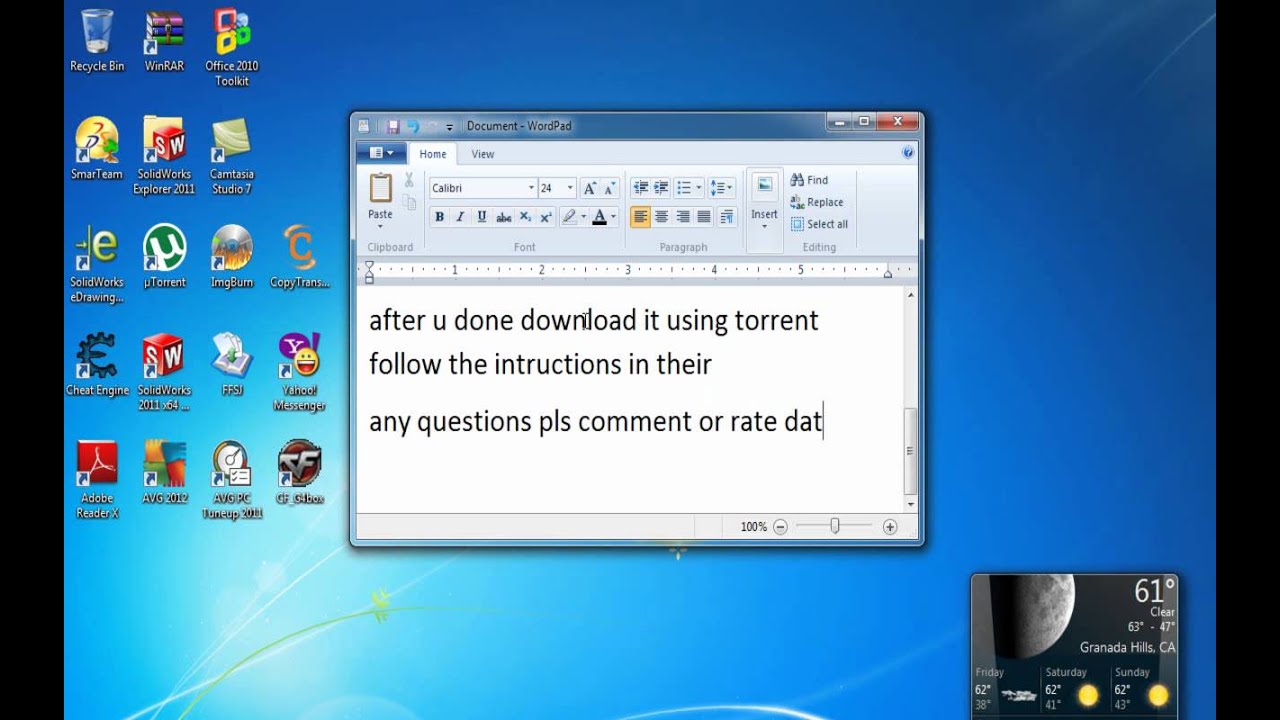Select Camtasia Studio 7 desktop icon

pyautogui.click(x=231, y=156)
